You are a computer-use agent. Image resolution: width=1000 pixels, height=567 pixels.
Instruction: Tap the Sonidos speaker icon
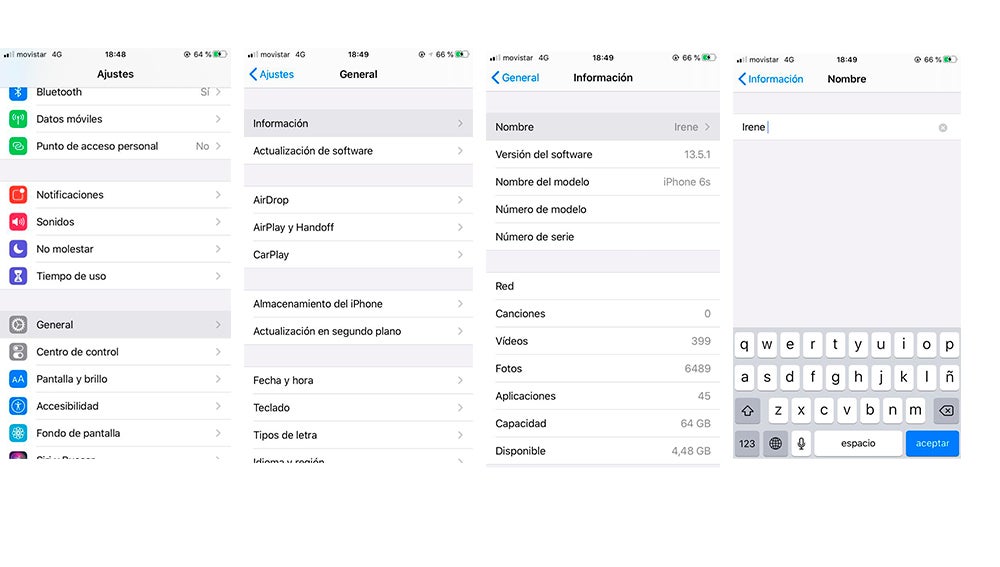coord(18,222)
